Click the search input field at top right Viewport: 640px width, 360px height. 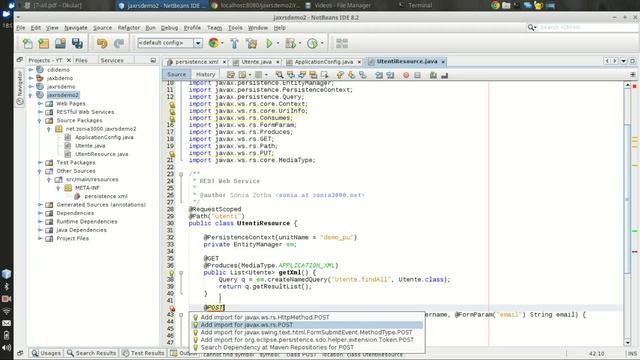click(x=588, y=27)
